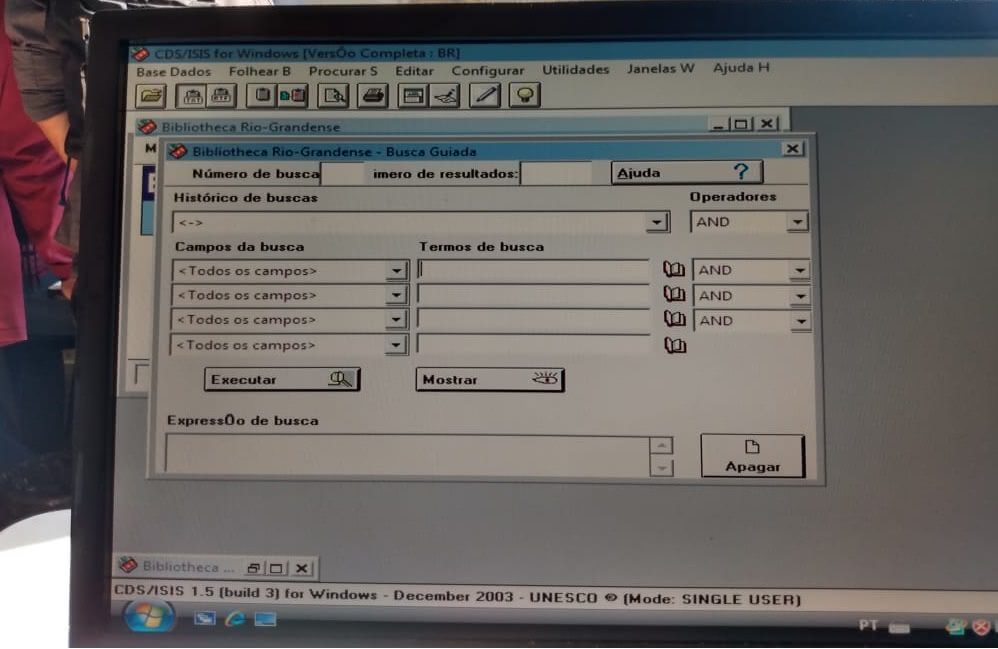The height and width of the screenshot is (649, 998).
Task: Click the expression box scroll down arrow
Action: 661,468
